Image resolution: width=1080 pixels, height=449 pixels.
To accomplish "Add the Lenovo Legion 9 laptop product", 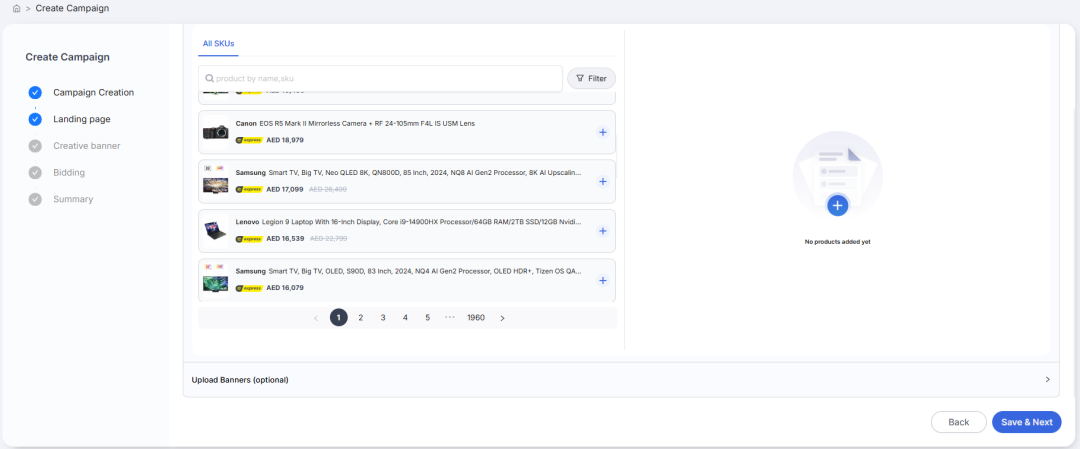I will point(603,231).
